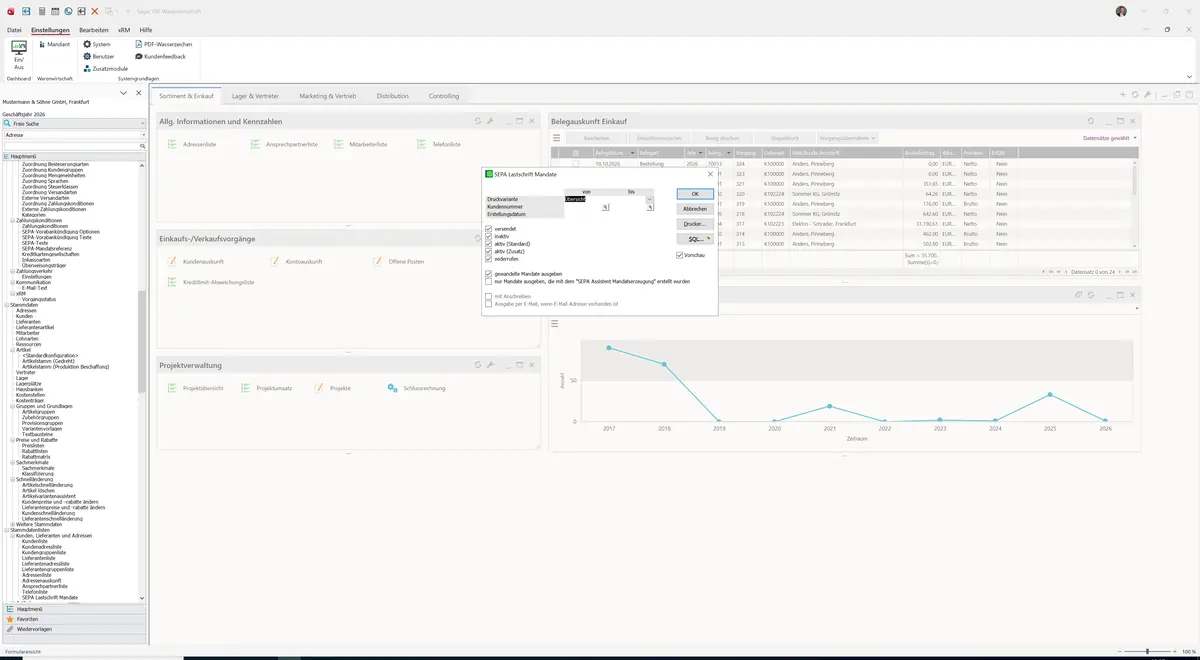The height and width of the screenshot is (660, 1200).
Task: Click the calculator icon in quick access toolbar
Action: tap(40, 11)
